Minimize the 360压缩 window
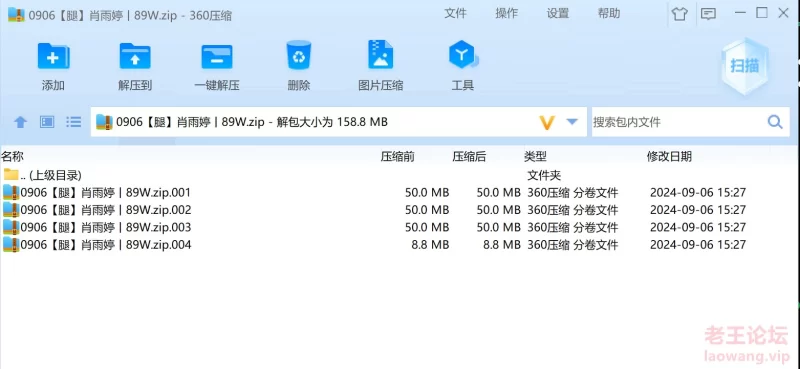 [x=739, y=13]
